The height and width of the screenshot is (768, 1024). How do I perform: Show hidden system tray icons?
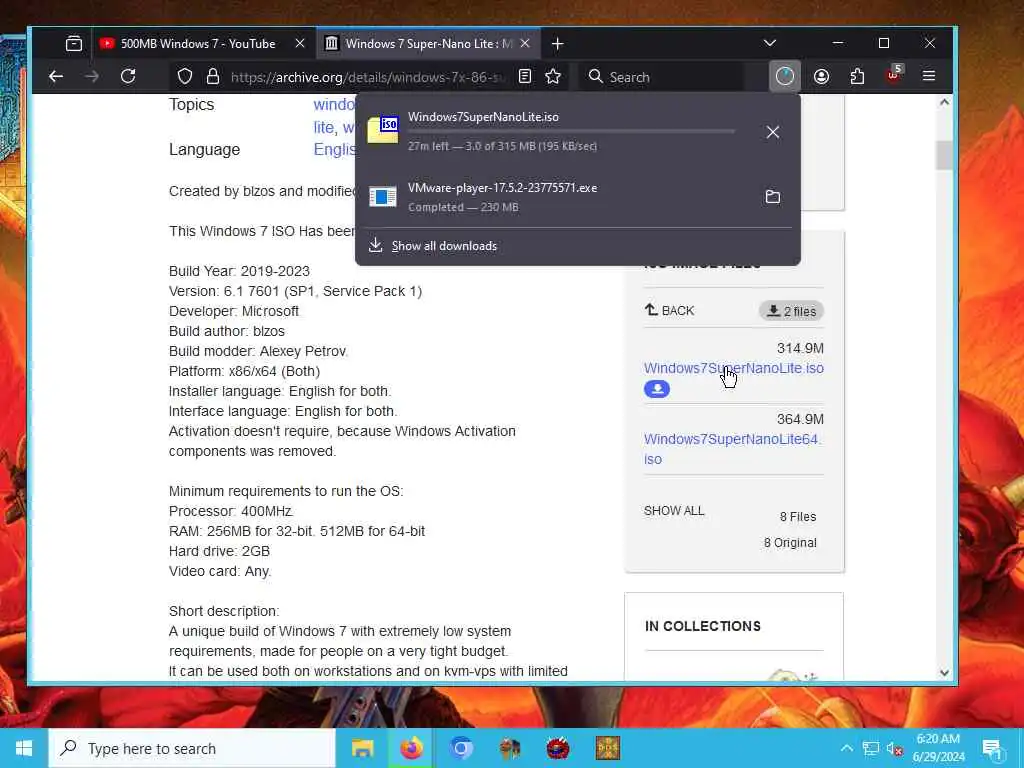click(x=846, y=748)
